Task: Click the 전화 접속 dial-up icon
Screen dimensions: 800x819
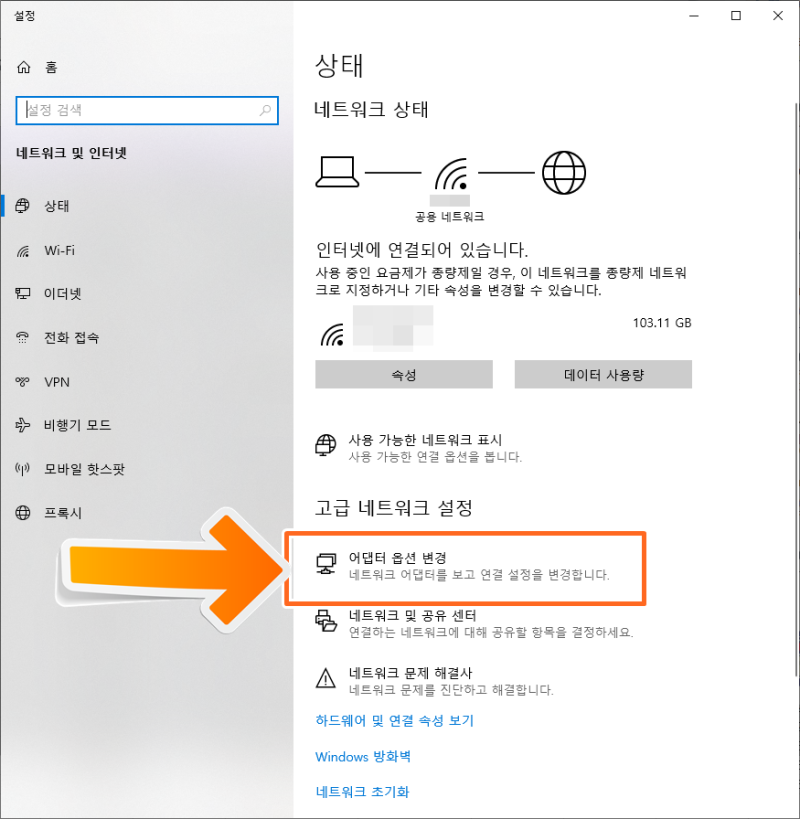Action: 22,337
